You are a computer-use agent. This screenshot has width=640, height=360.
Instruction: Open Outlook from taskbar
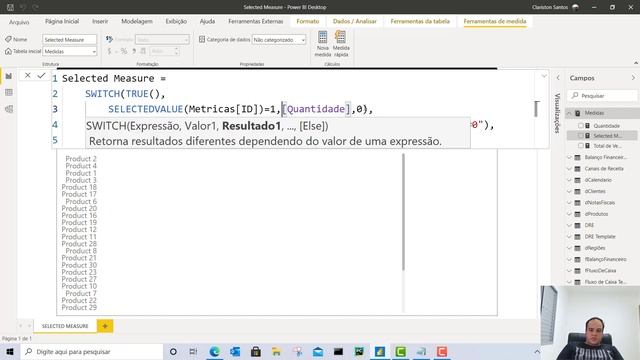click(235, 351)
